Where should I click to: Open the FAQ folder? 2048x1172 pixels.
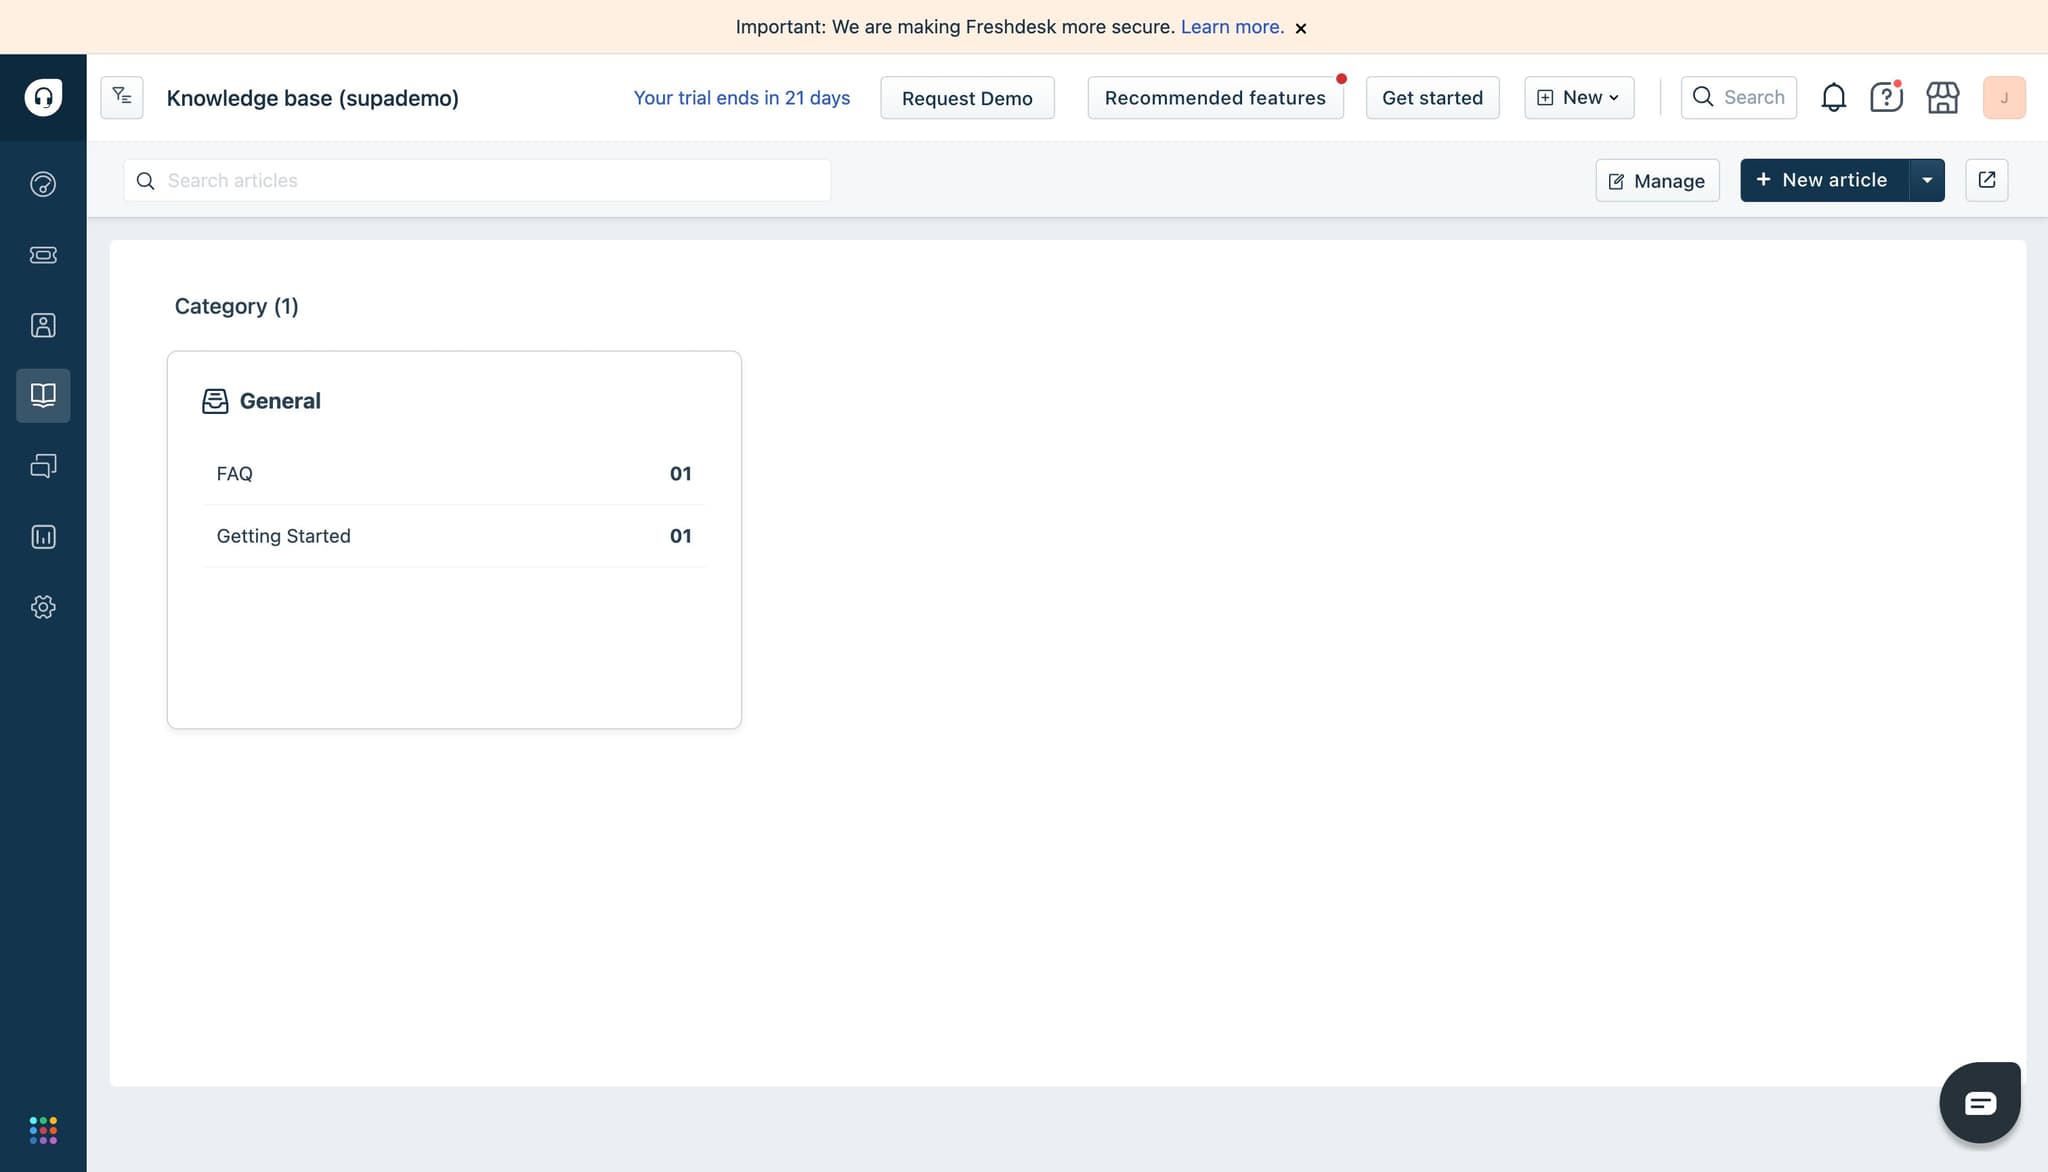tap(235, 474)
